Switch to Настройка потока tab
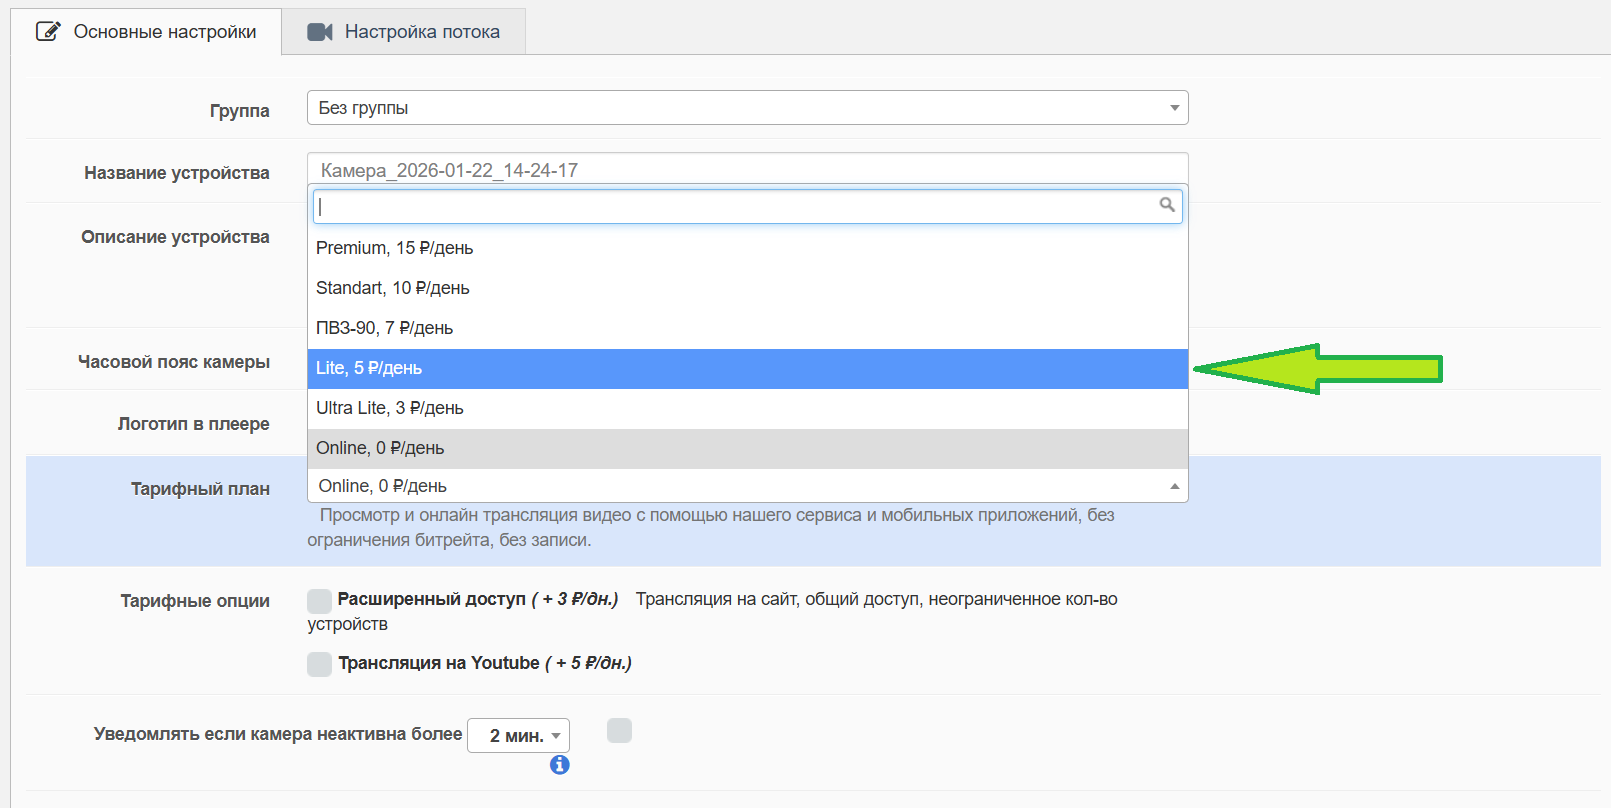 coord(404,32)
